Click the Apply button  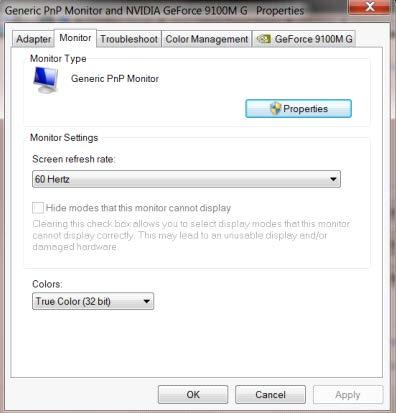coord(348,395)
